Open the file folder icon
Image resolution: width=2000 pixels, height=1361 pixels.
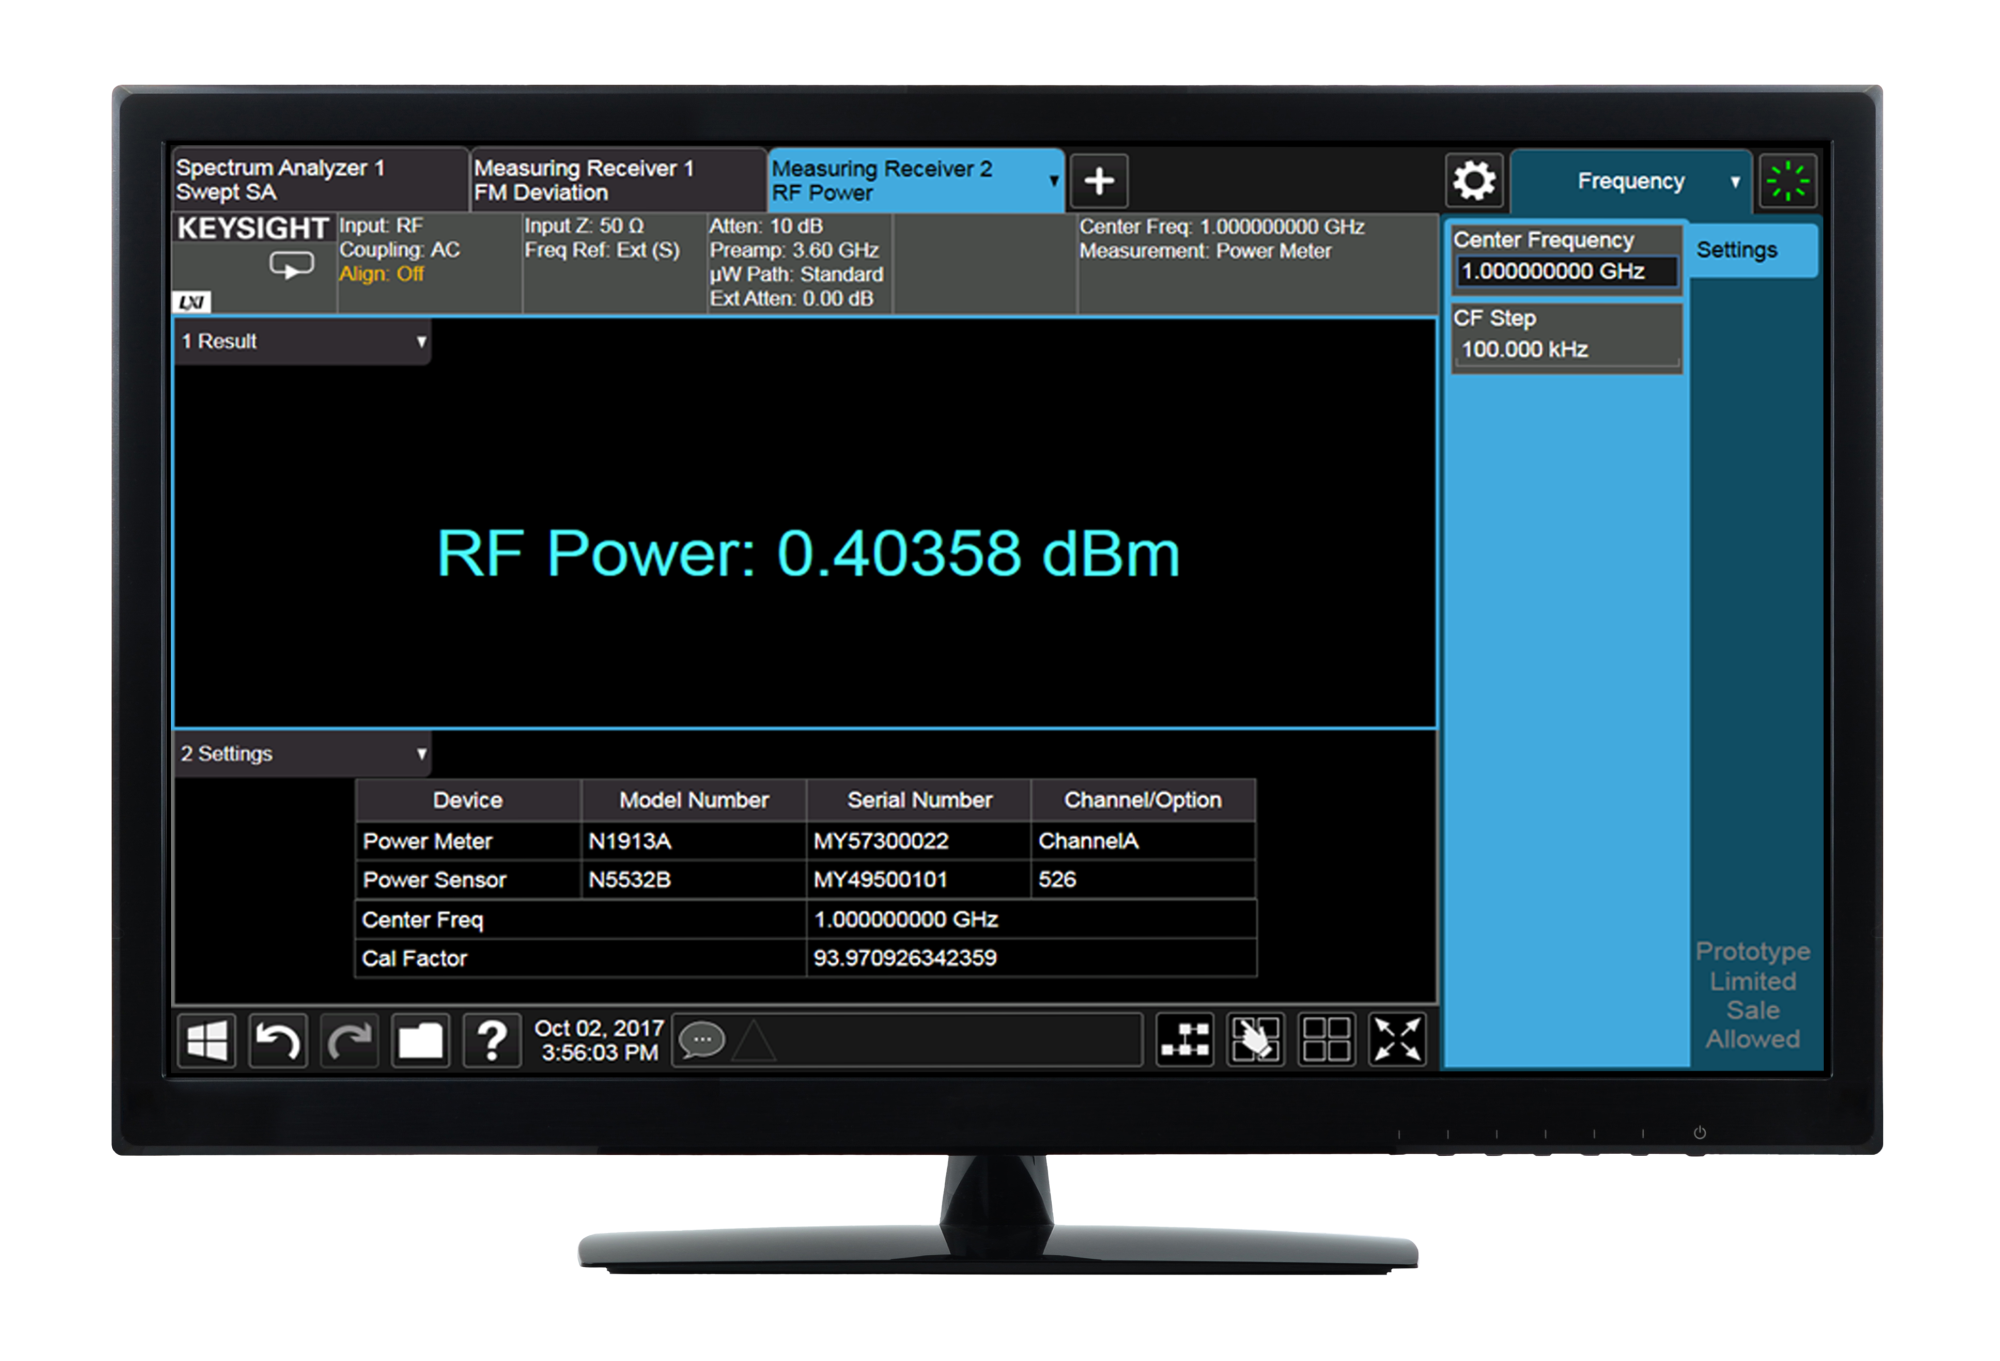tap(420, 1041)
